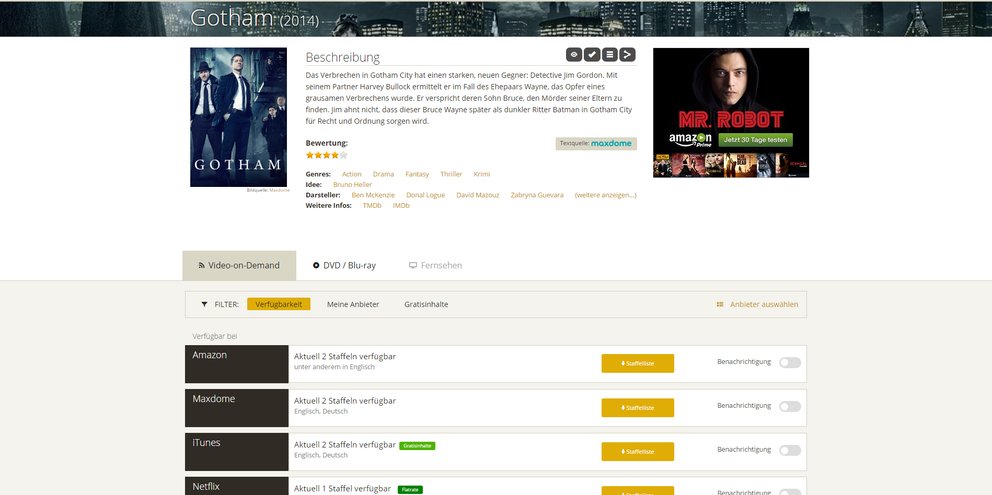Image resolution: width=992 pixels, height=495 pixels.
Task: Click Jetzt 30 Tage testen ad button
Action: [x=755, y=139]
